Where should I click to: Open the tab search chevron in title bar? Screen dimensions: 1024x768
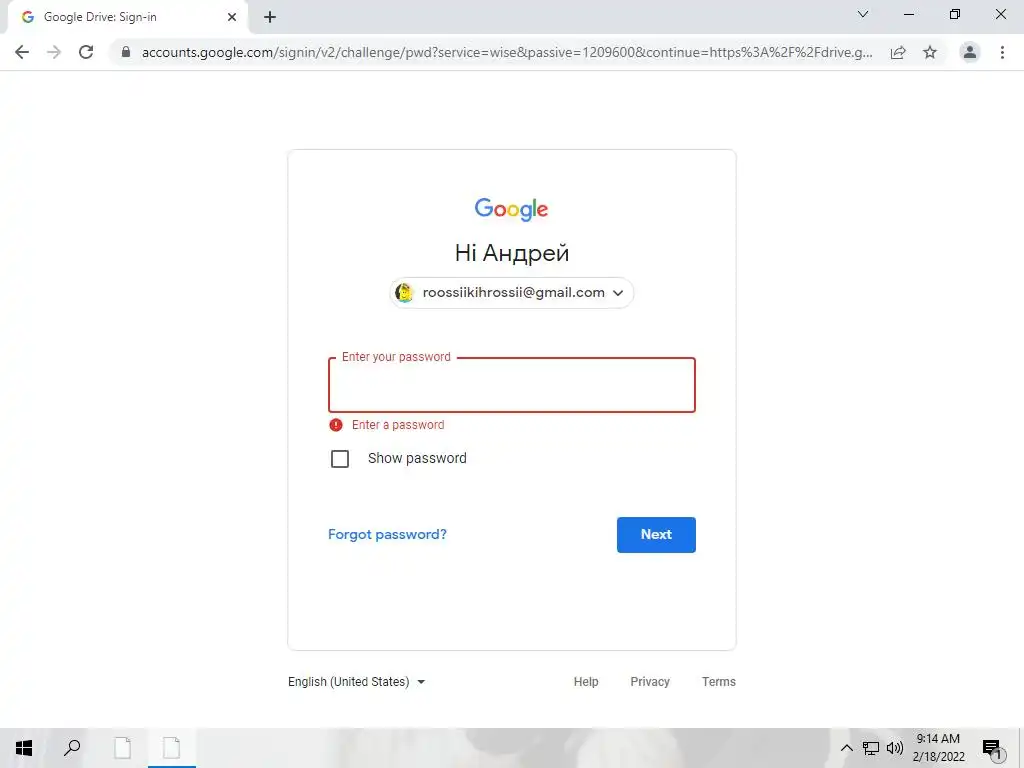[x=863, y=14]
